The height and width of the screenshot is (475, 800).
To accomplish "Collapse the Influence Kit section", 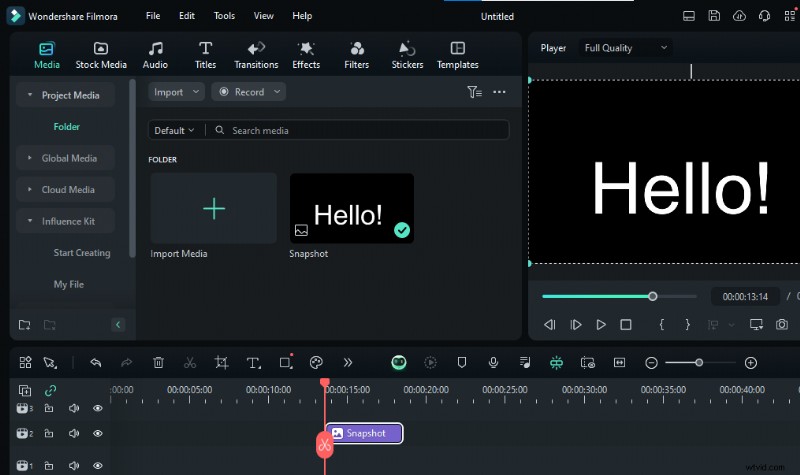I will coord(30,221).
